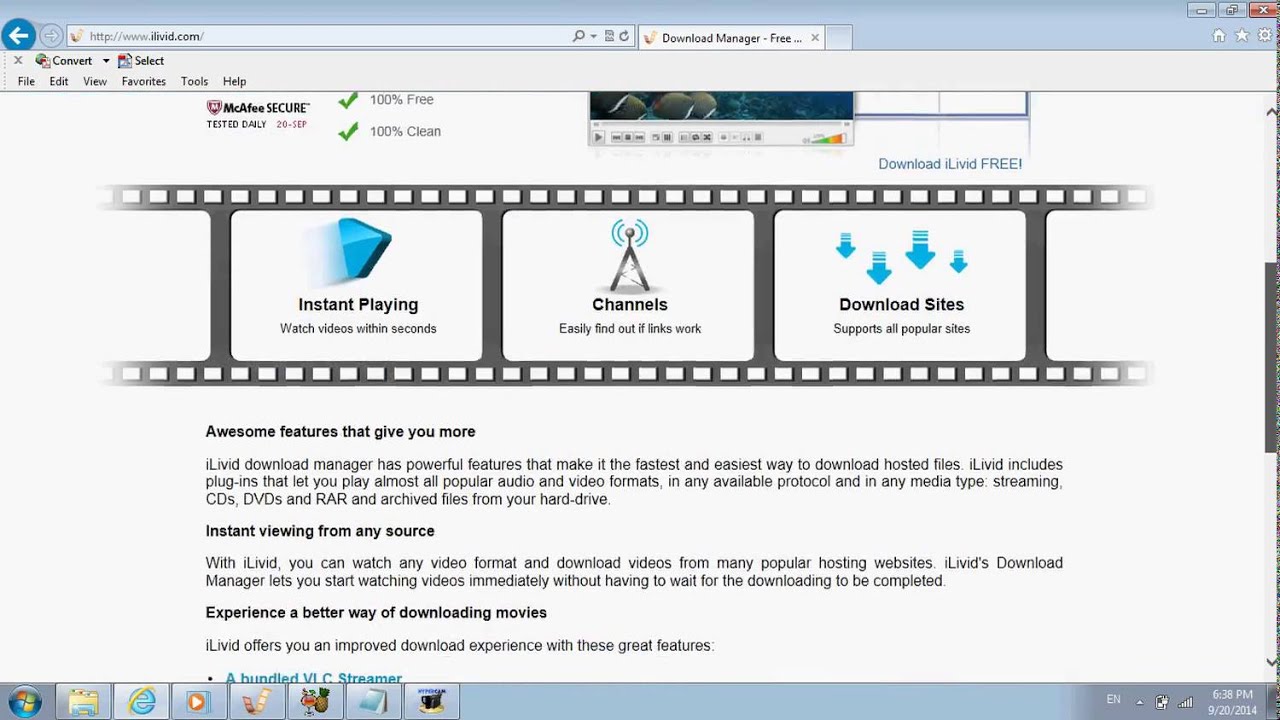The height and width of the screenshot is (720, 1280).
Task: Click the HyperCam taskbar icon
Action: click(432, 702)
